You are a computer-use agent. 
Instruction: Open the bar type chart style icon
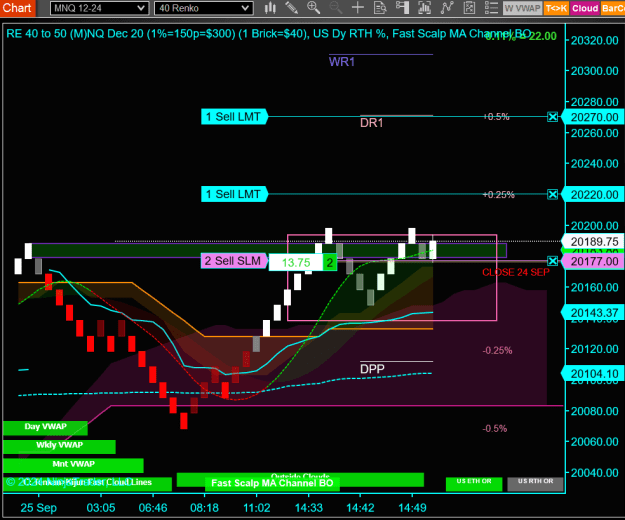click(x=270, y=8)
